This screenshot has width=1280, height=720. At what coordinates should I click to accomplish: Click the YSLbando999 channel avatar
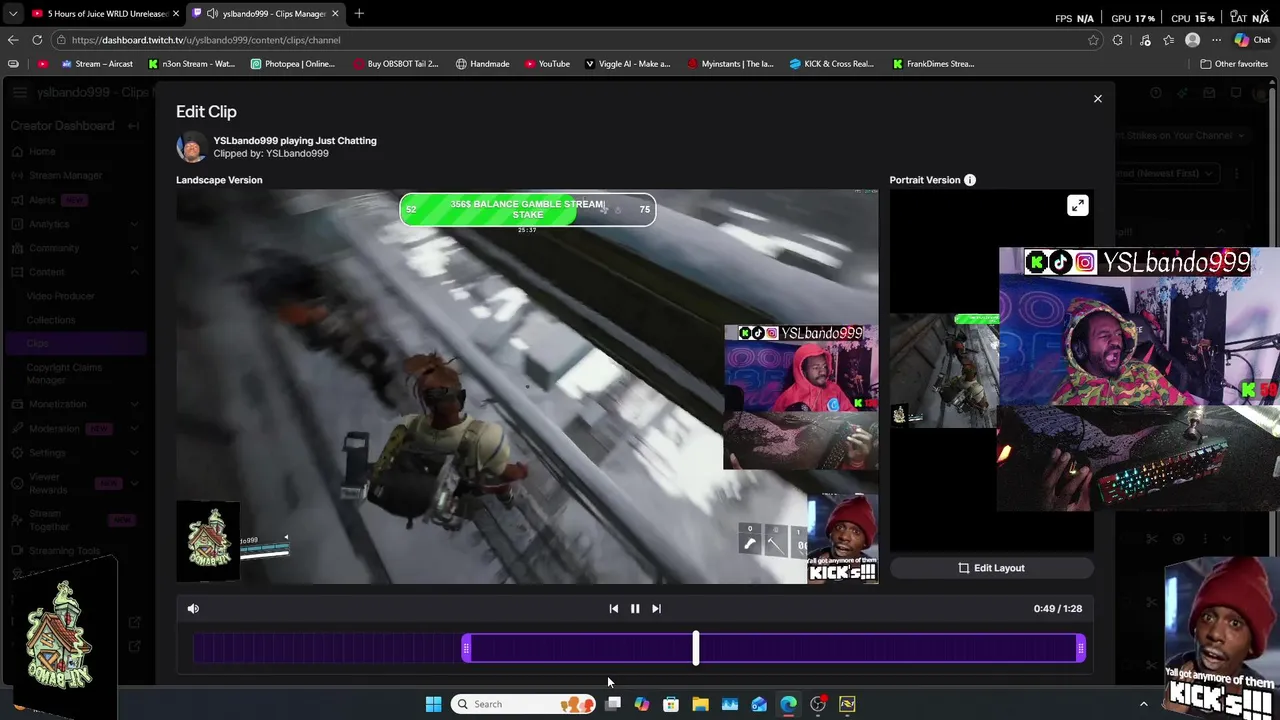click(x=191, y=147)
